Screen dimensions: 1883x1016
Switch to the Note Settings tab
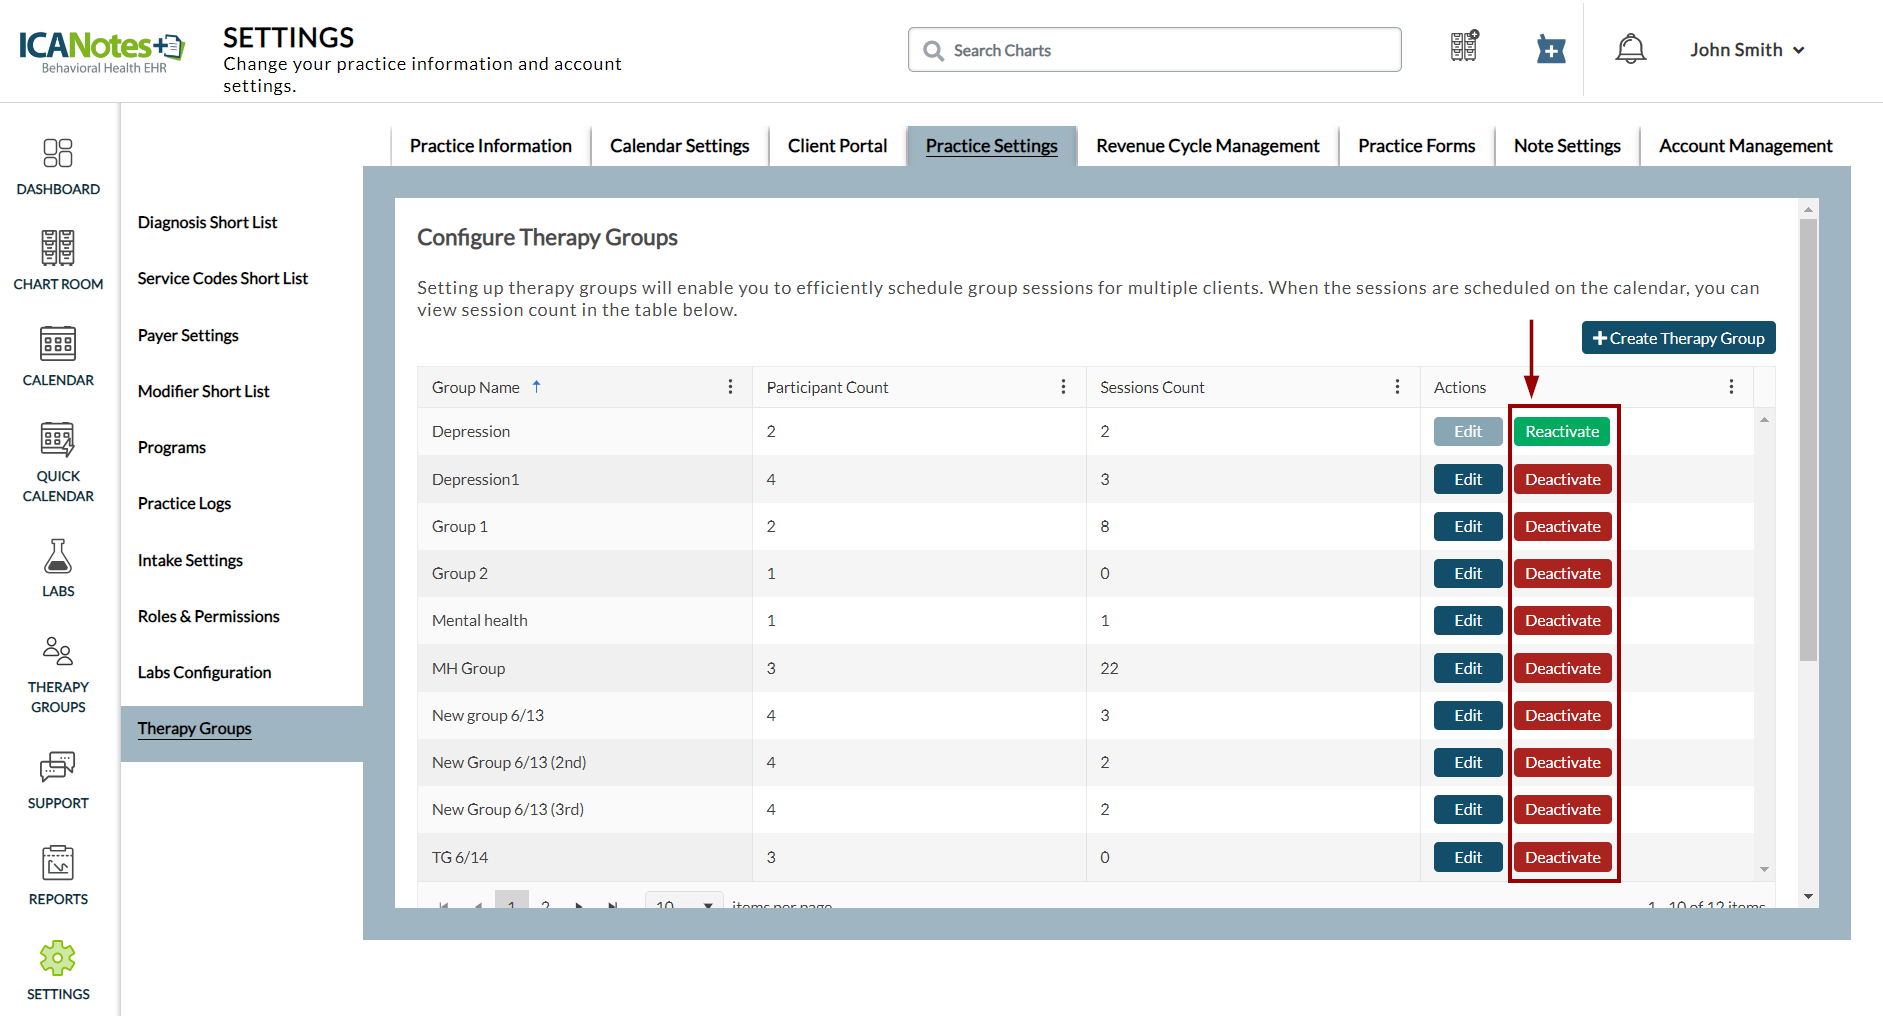pyautogui.click(x=1566, y=146)
